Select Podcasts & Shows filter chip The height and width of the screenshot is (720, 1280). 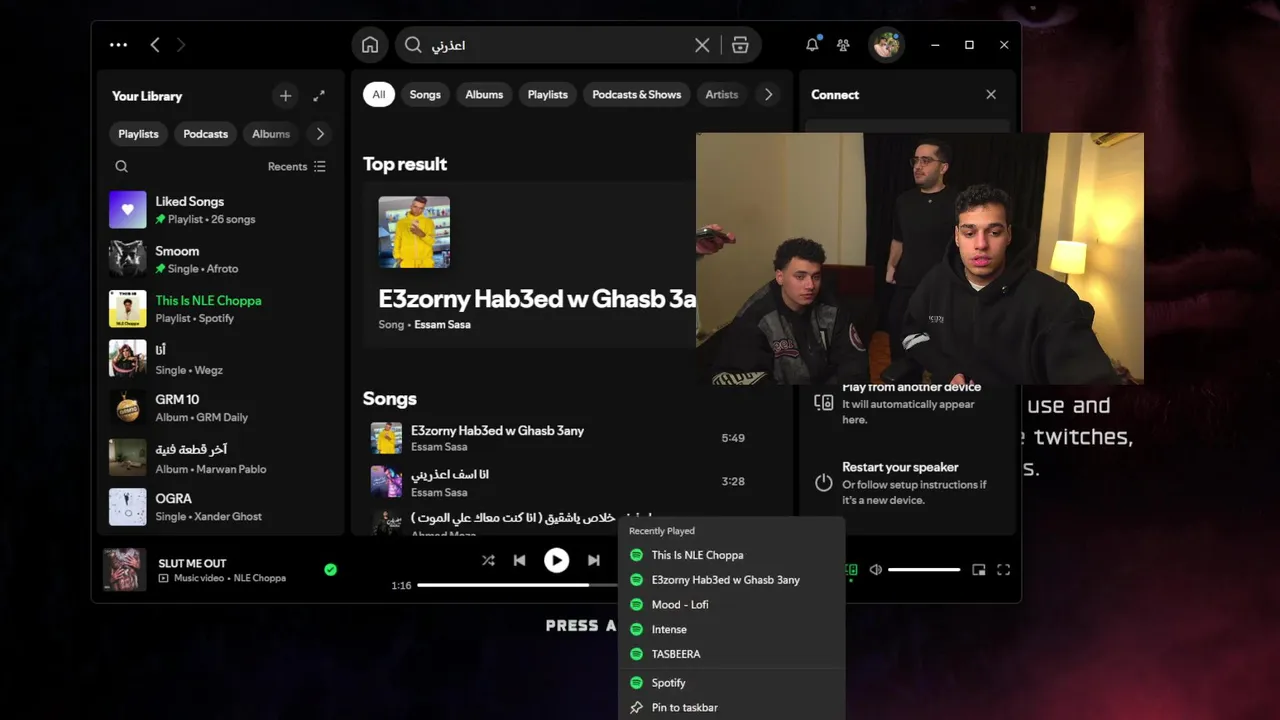point(636,95)
